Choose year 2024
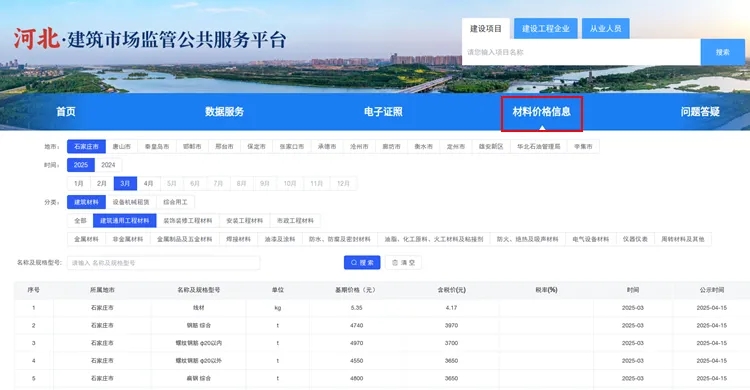The width and height of the screenshot is (750, 390). [108, 165]
